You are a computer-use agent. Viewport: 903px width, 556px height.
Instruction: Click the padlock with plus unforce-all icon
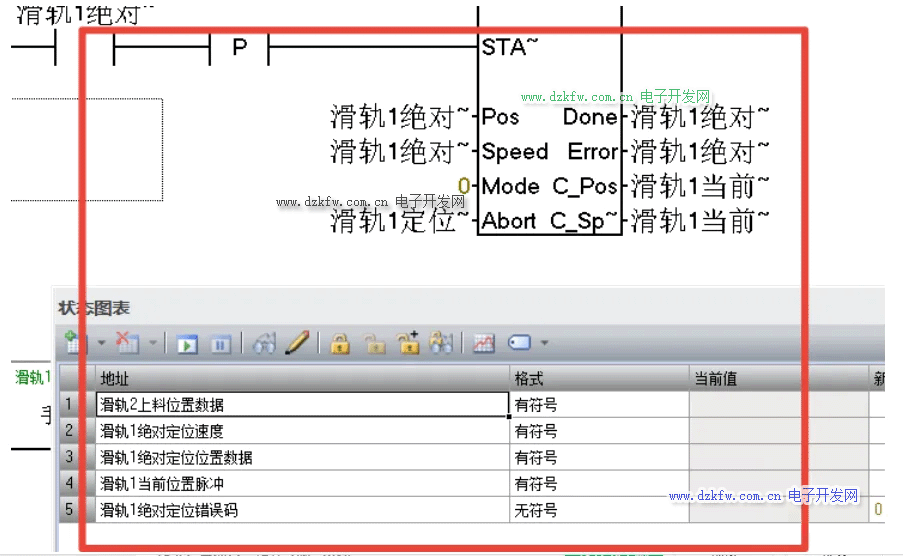pos(407,343)
